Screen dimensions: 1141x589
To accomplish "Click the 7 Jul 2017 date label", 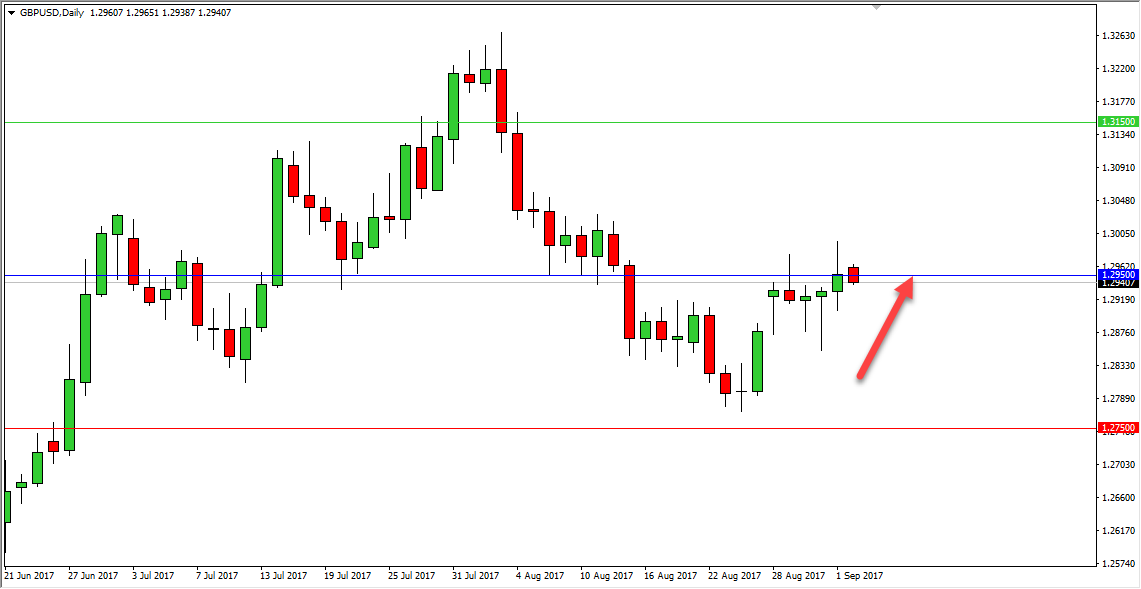I will click(x=218, y=576).
